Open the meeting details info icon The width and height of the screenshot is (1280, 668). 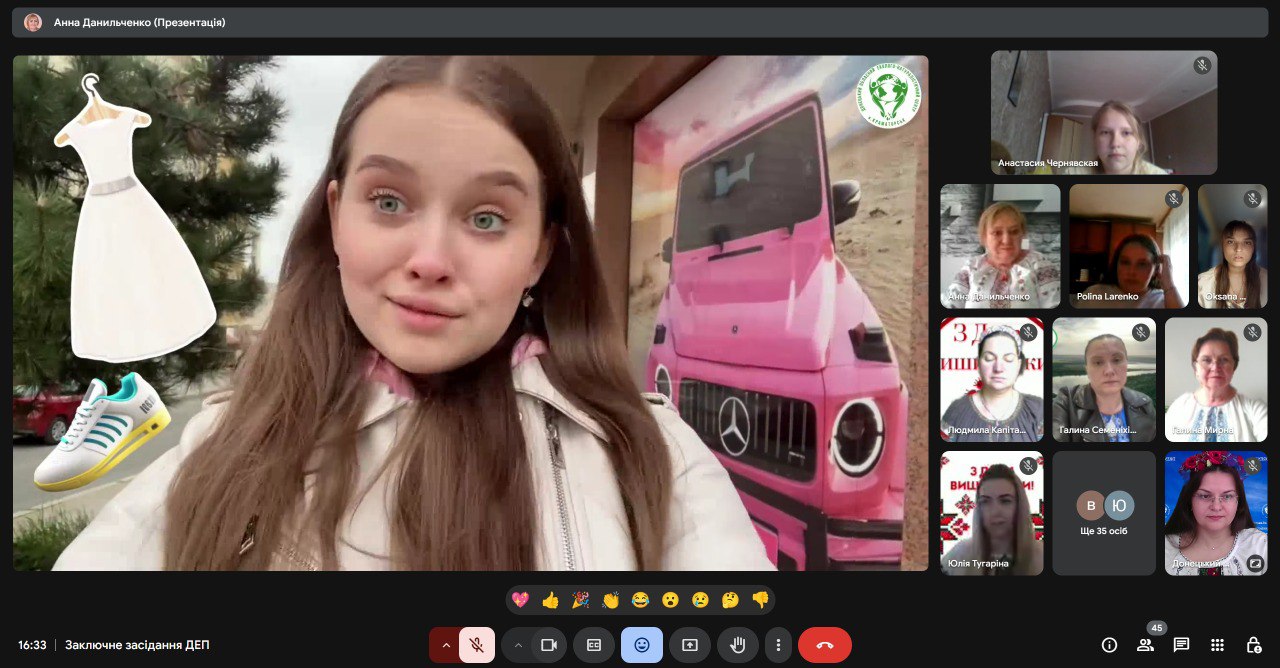click(1109, 645)
